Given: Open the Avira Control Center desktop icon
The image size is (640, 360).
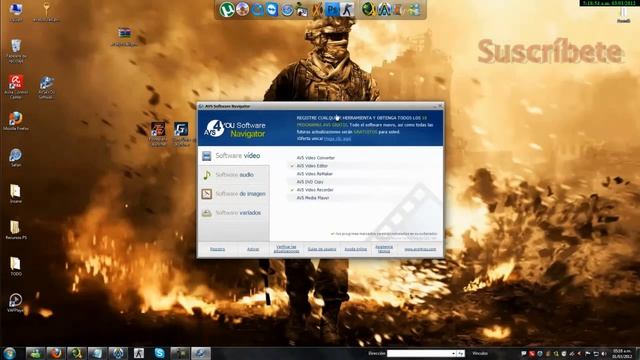Looking at the screenshot, I should pos(16,87).
